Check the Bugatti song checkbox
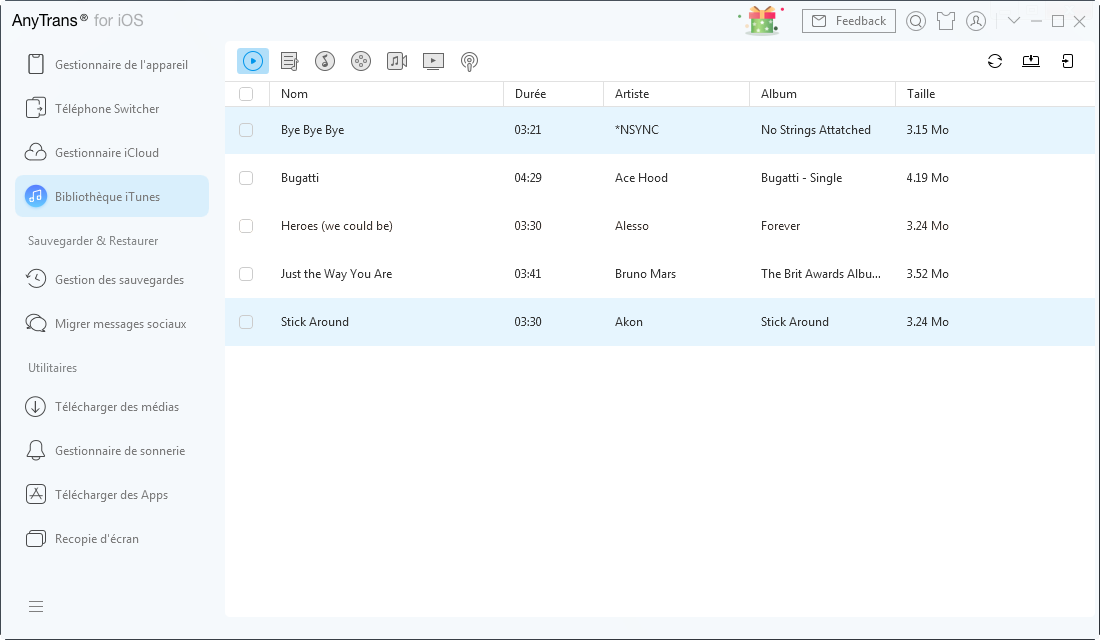 (x=246, y=178)
